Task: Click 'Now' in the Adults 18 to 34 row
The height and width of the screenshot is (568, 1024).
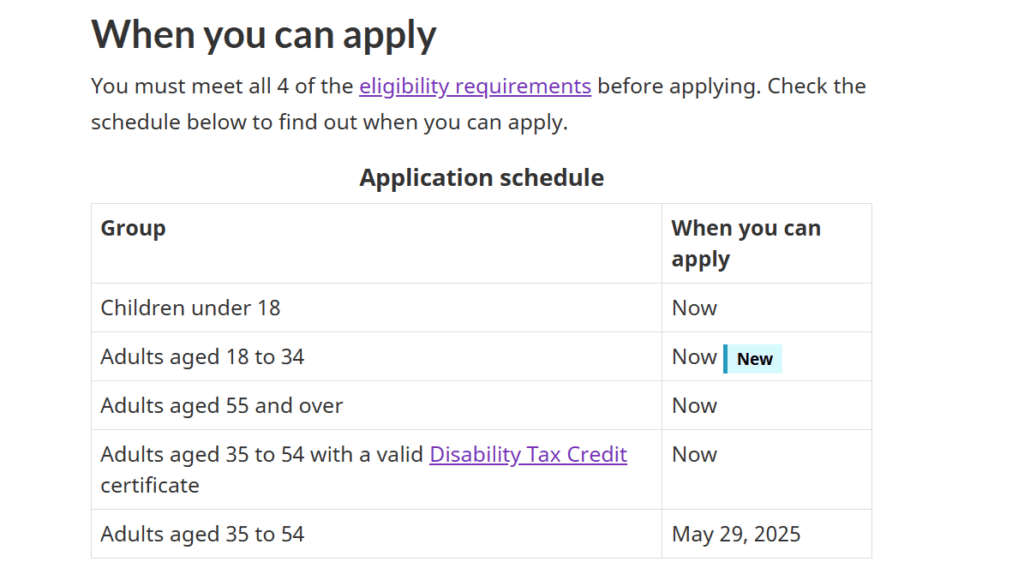Action: (694, 357)
